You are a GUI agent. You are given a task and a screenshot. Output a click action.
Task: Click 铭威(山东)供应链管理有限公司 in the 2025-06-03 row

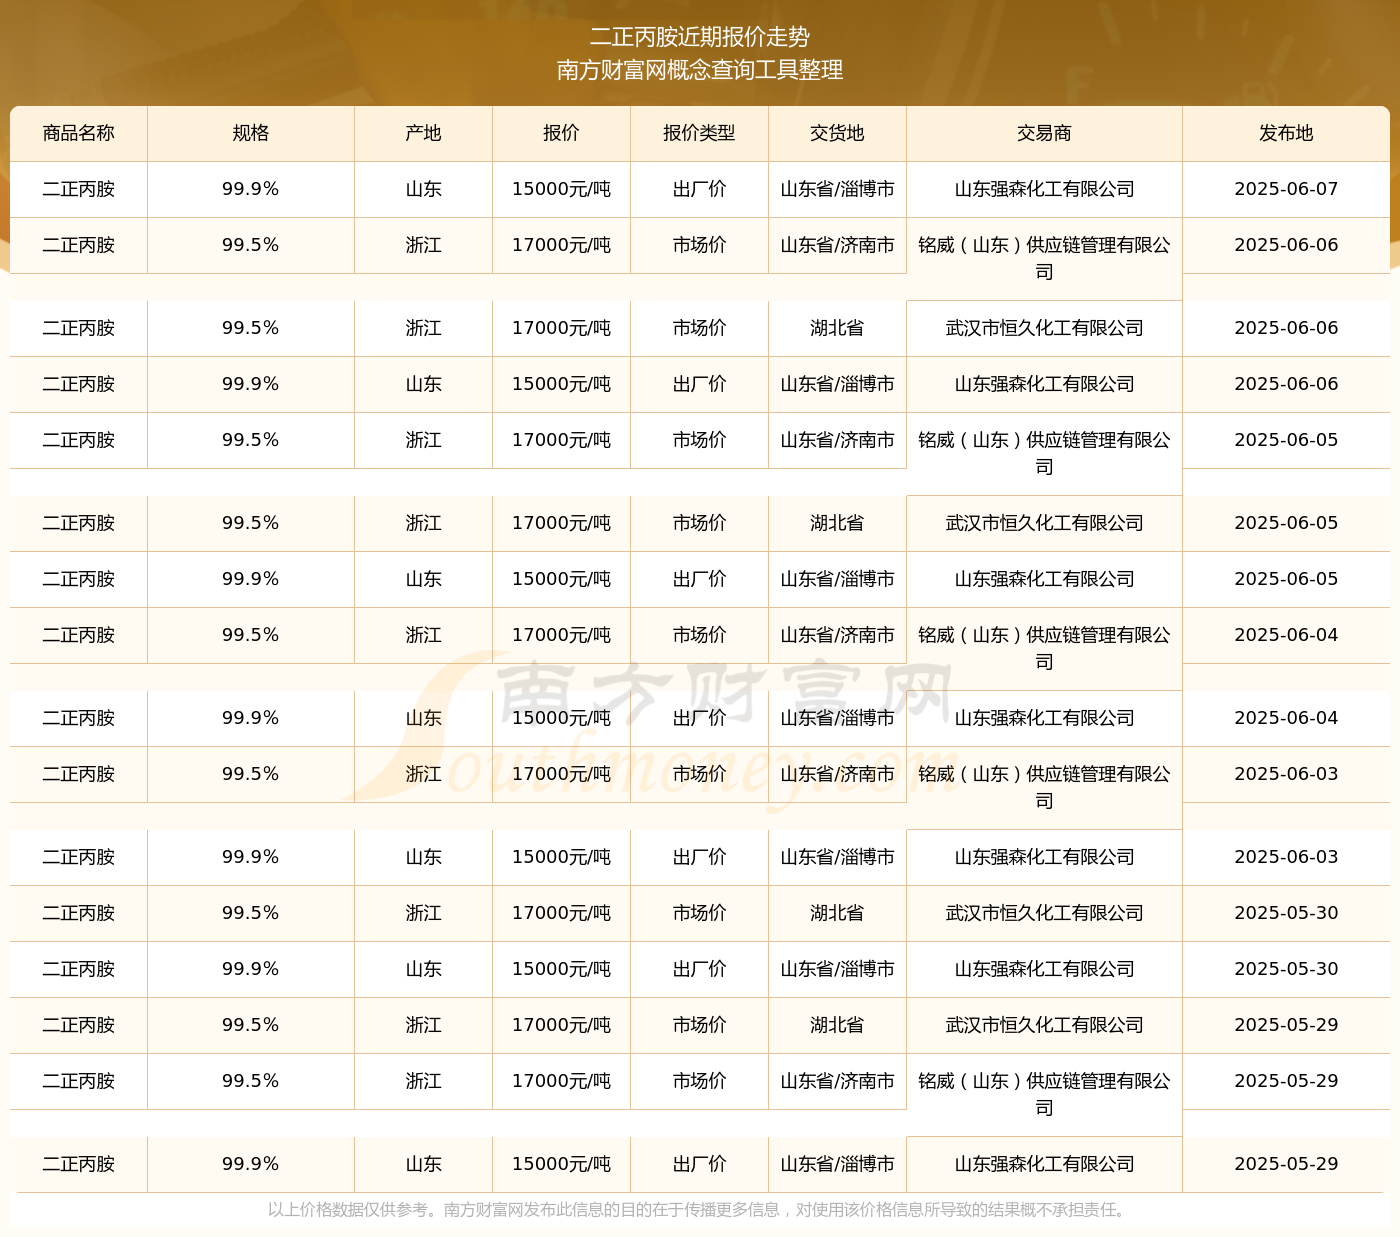[1044, 787]
